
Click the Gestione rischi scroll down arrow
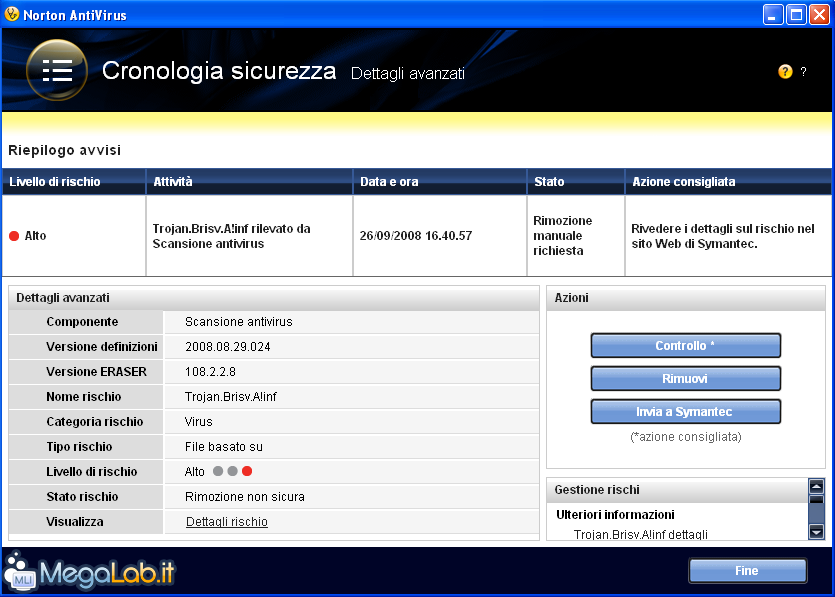coord(816,531)
